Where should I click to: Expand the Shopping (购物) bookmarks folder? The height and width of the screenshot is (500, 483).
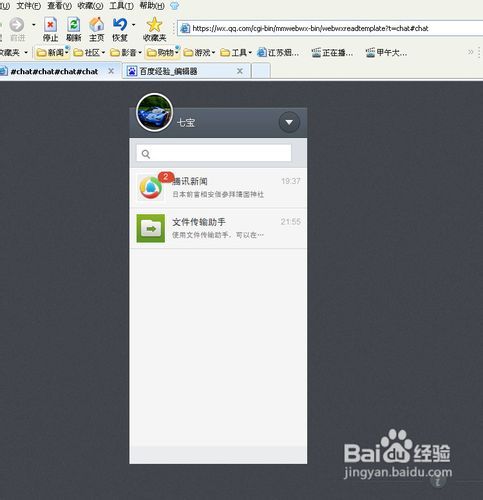[x=163, y=53]
